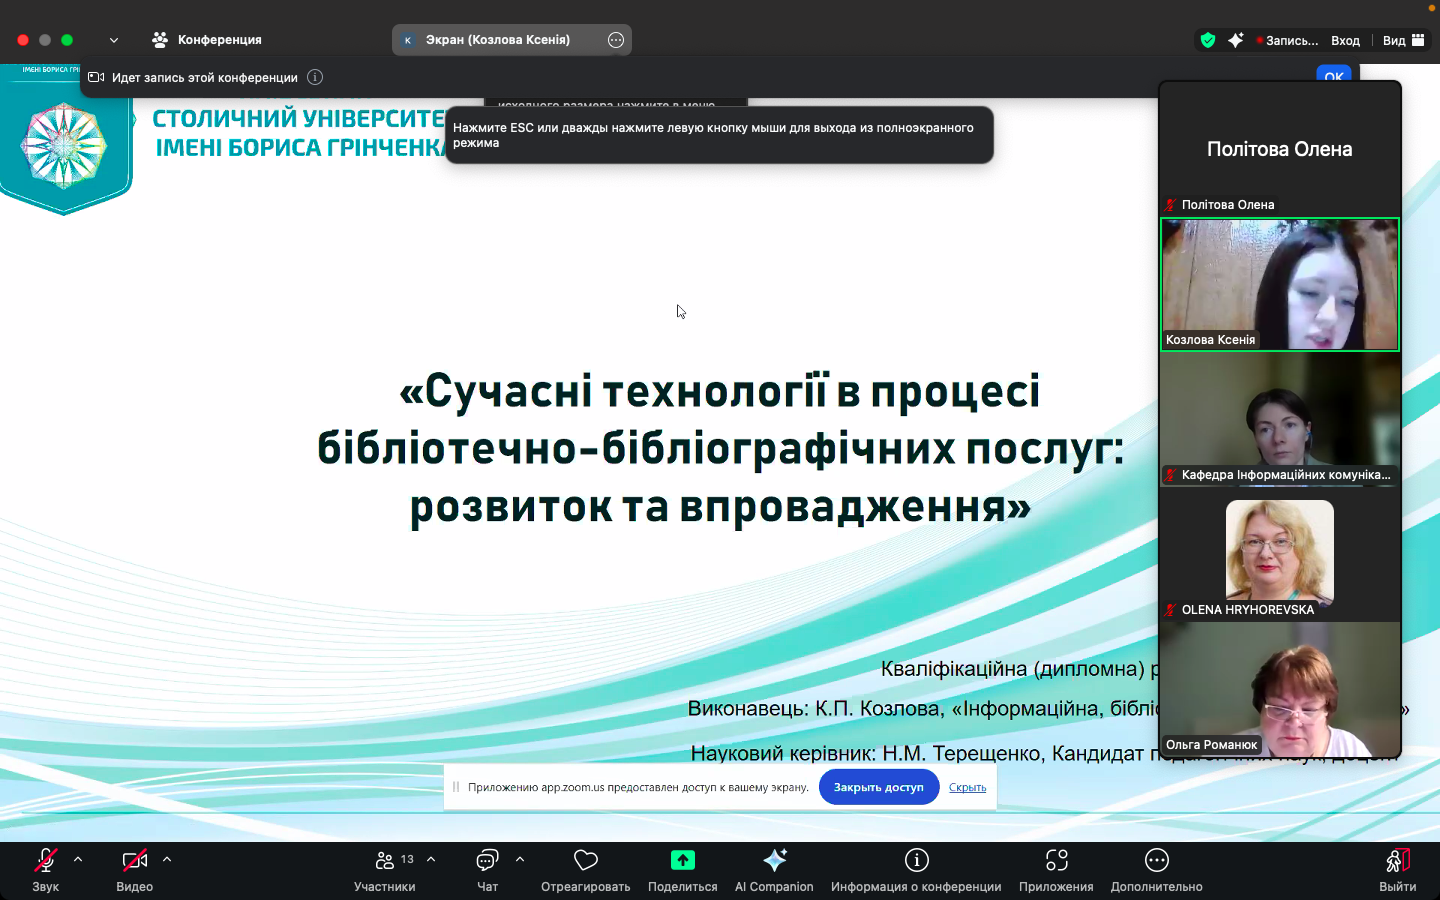Expand the chevron next to Участники

click(431, 859)
